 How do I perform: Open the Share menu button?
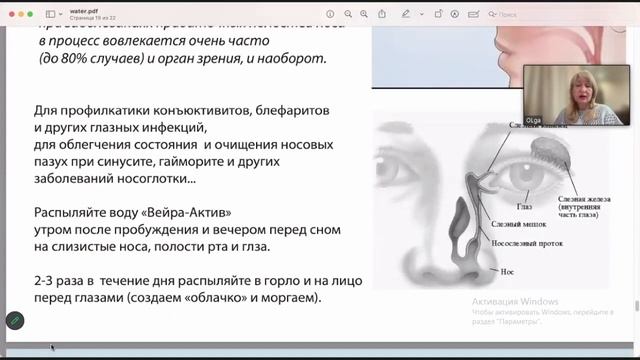tap(382, 14)
